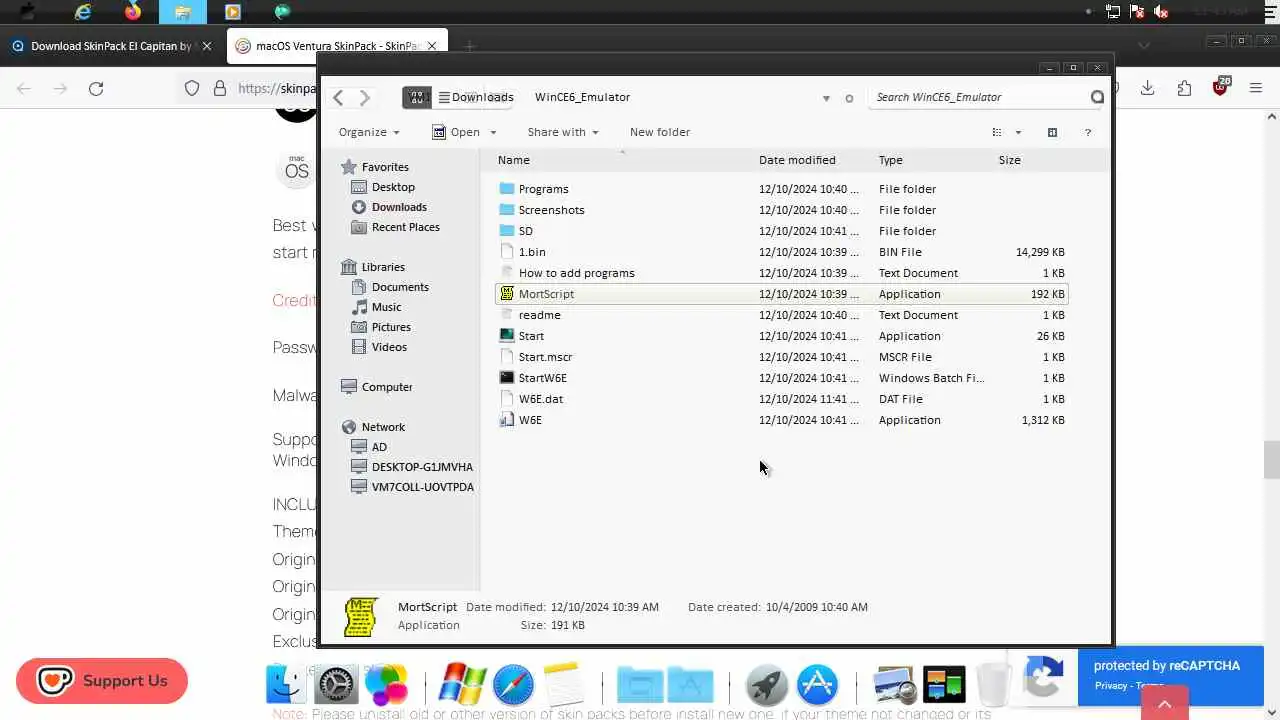Open Downloads in the navigation pane
Viewport: 1280px width, 720px height.
(x=399, y=207)
